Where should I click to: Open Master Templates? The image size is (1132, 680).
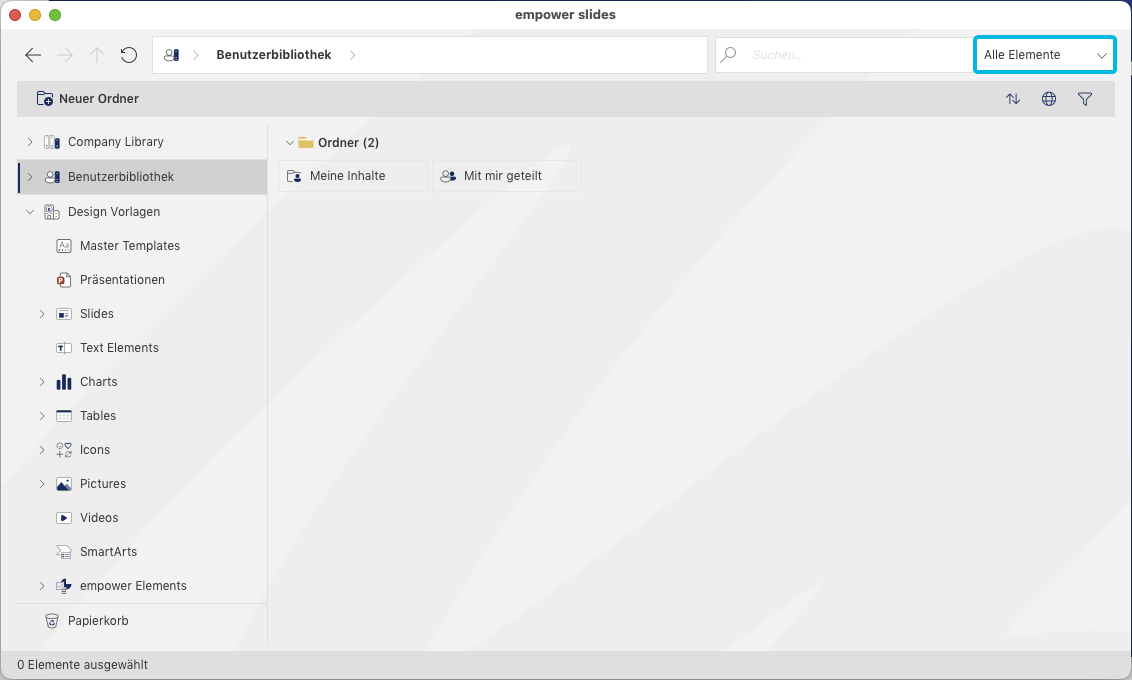pyautogui.click(x=130, y=246)
